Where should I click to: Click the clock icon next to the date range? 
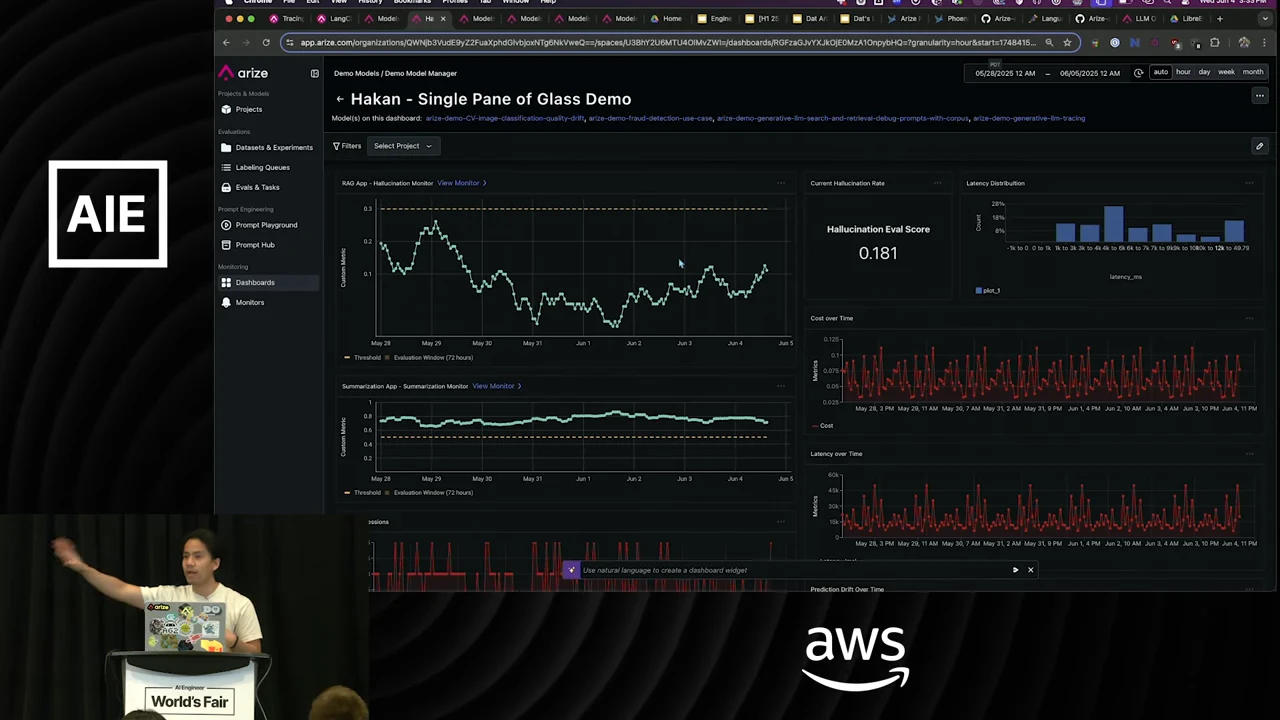(x=1138, y=73)
